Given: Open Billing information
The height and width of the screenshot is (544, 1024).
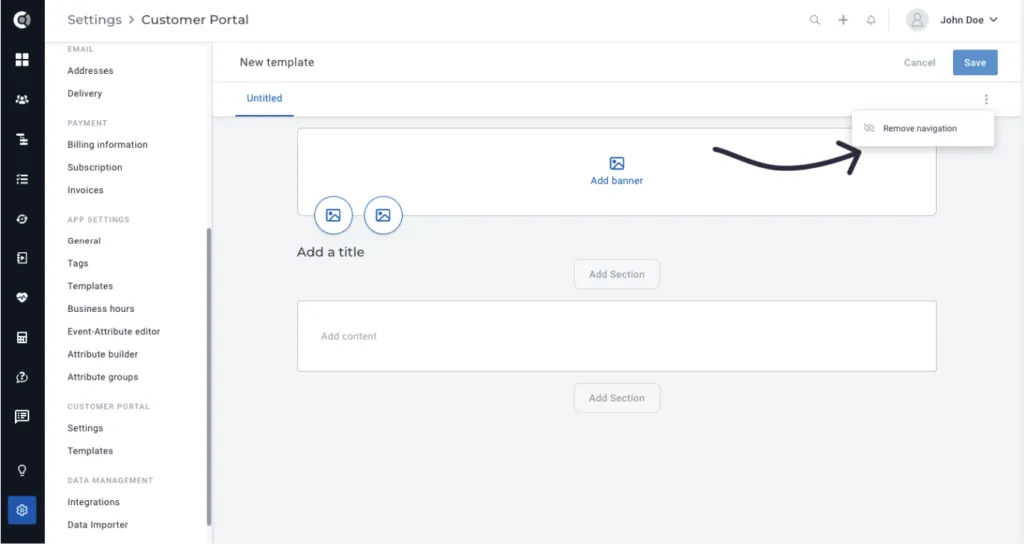Looking at the screenshot, I should tap(107, 144).
